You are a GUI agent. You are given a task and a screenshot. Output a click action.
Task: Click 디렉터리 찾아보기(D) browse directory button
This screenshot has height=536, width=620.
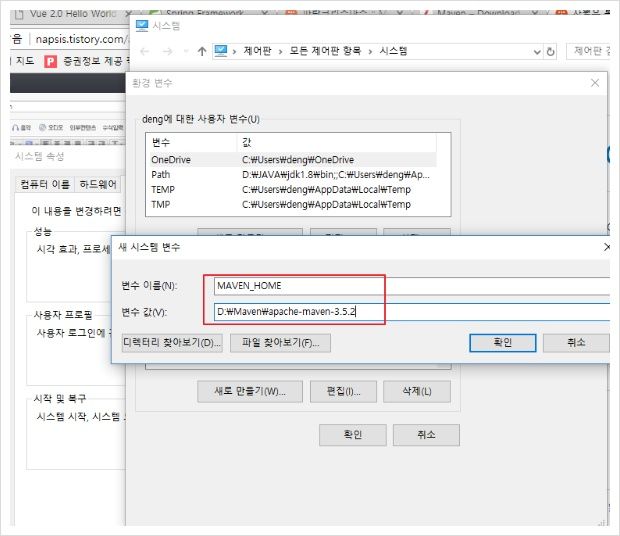pos(172,343)
